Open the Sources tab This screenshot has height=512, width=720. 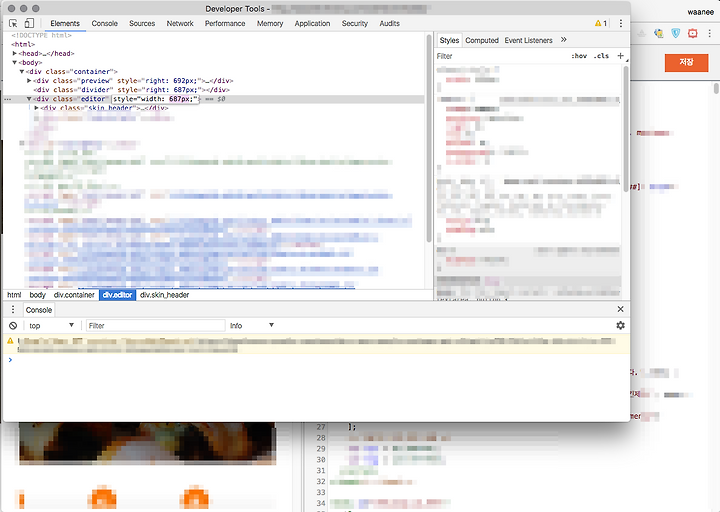click(142, 23)
